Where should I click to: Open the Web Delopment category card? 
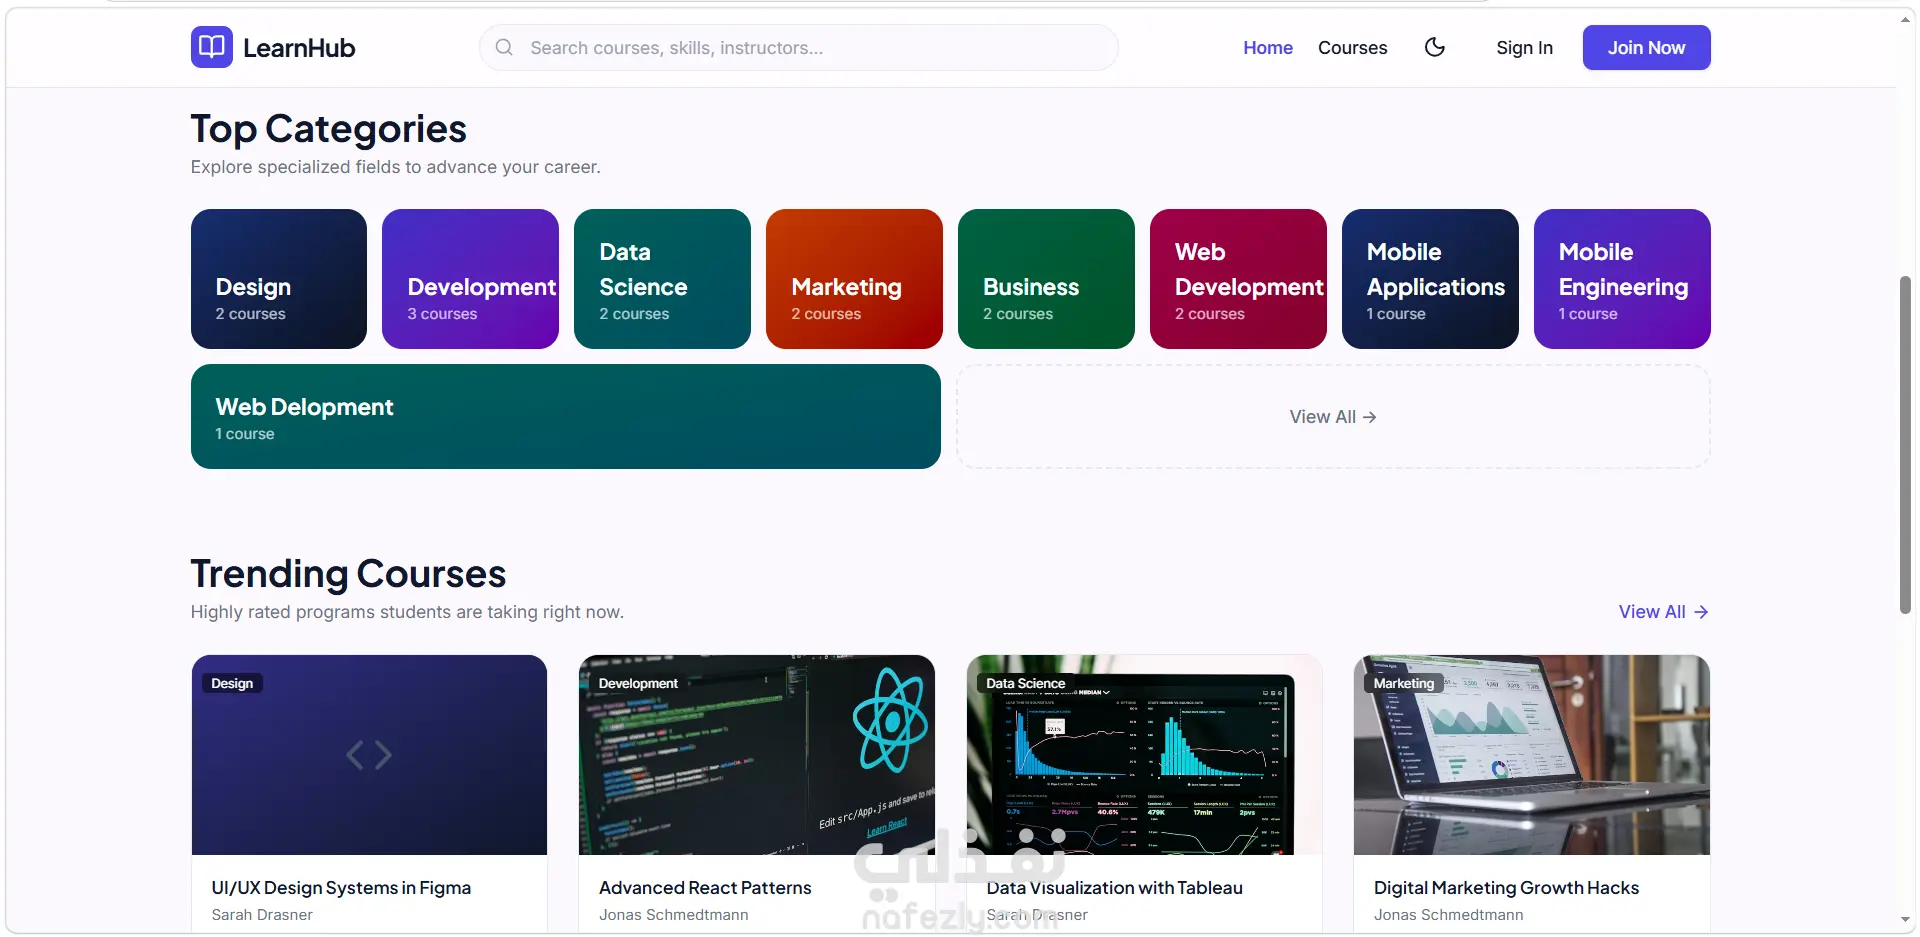566,416
